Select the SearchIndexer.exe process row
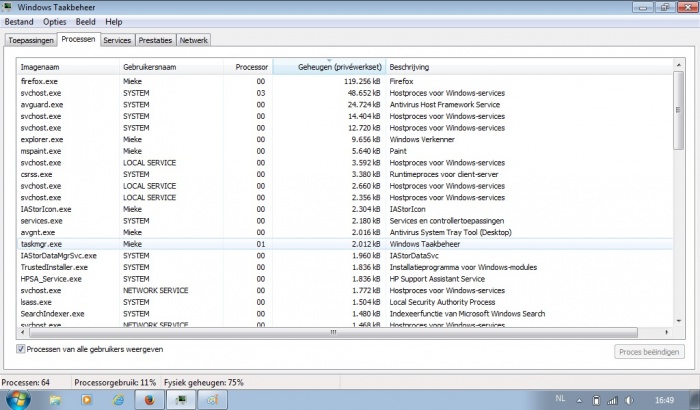The image size is (700, 410). pos(345,314)
